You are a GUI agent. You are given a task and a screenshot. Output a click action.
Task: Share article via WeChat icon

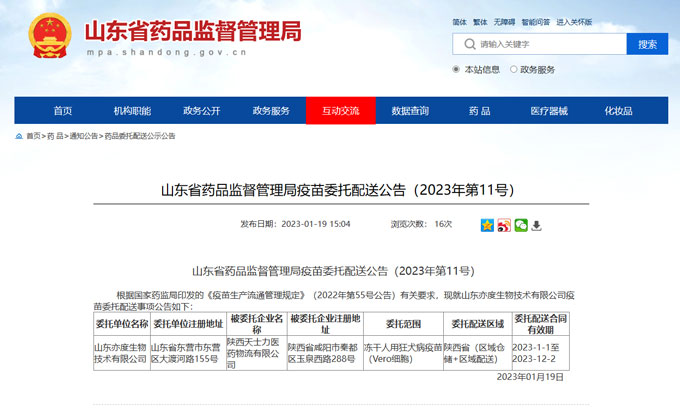[x=520, y=225]
